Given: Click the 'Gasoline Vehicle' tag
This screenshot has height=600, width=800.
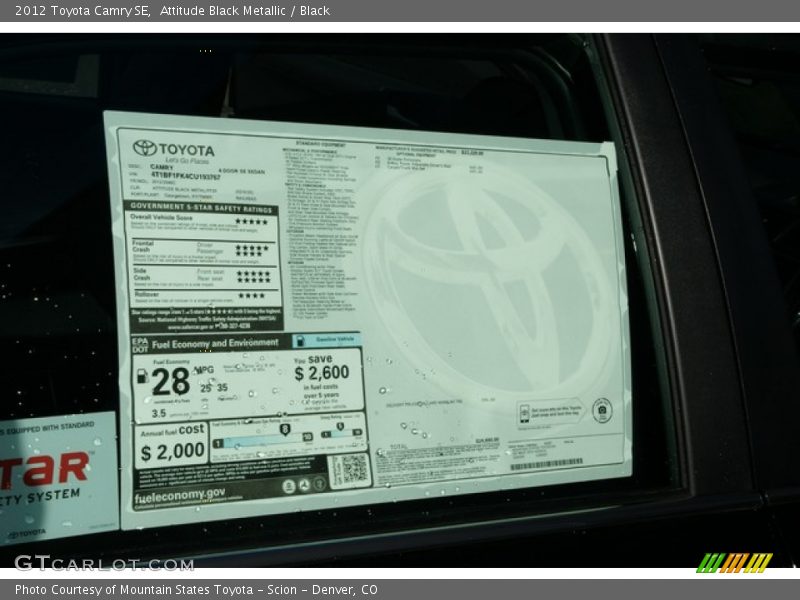Looking at the screenshot, I should [x=326, y=340].
